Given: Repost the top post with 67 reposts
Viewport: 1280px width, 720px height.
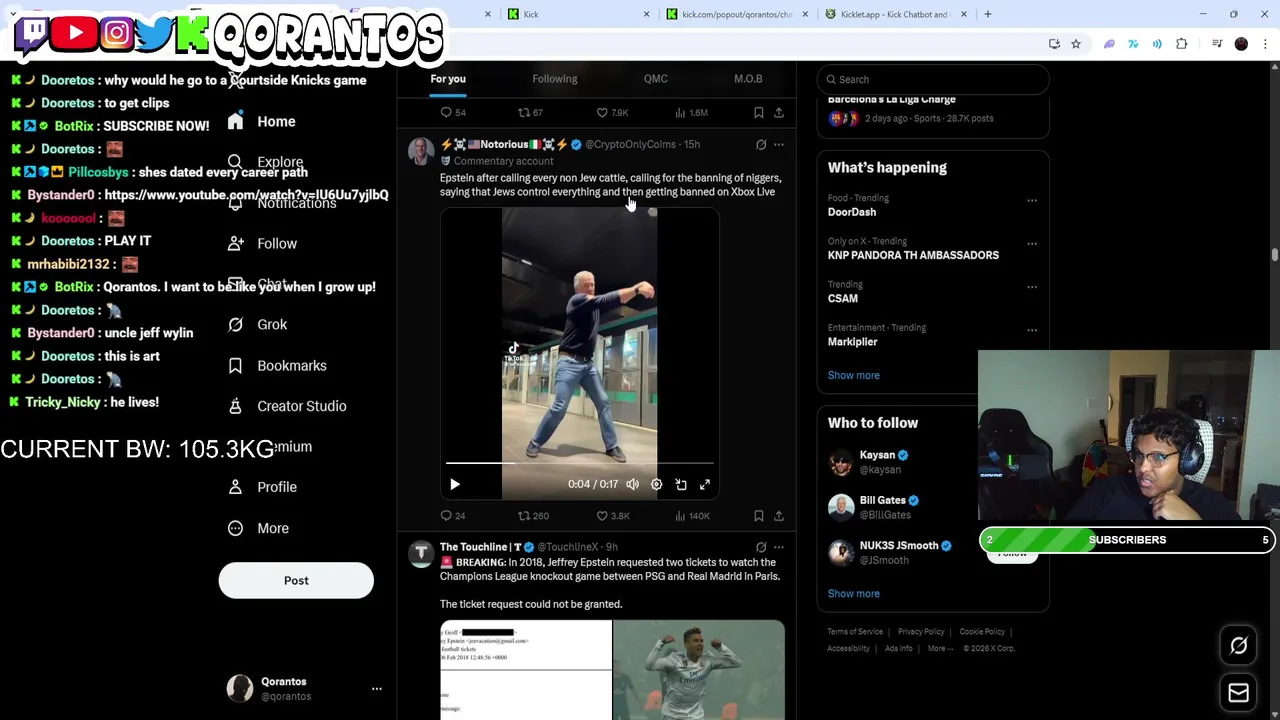Looking at the screenshot, I should tap(530, 113).
